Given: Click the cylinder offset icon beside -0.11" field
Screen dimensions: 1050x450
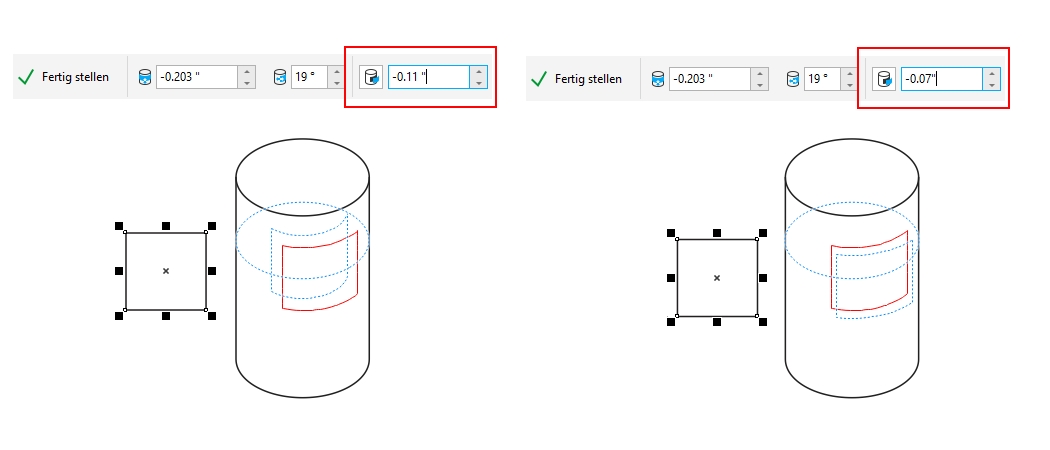Looking at the screenshot, I should (x=371, y=77).
